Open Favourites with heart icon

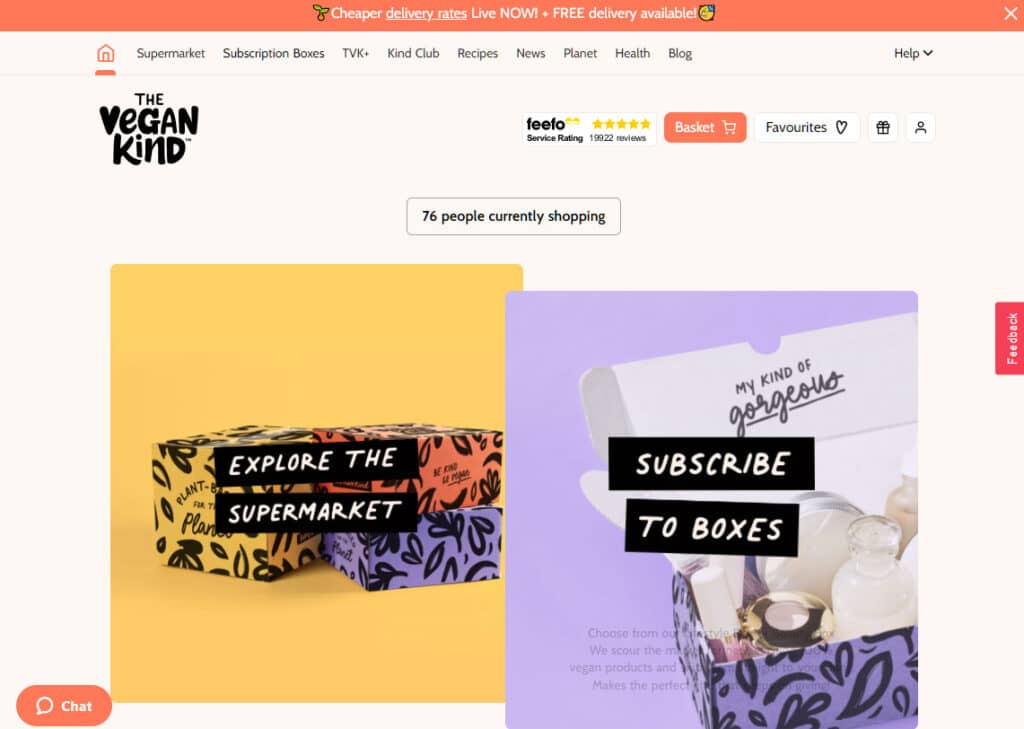pyautogui.click(x=807, y=127)
